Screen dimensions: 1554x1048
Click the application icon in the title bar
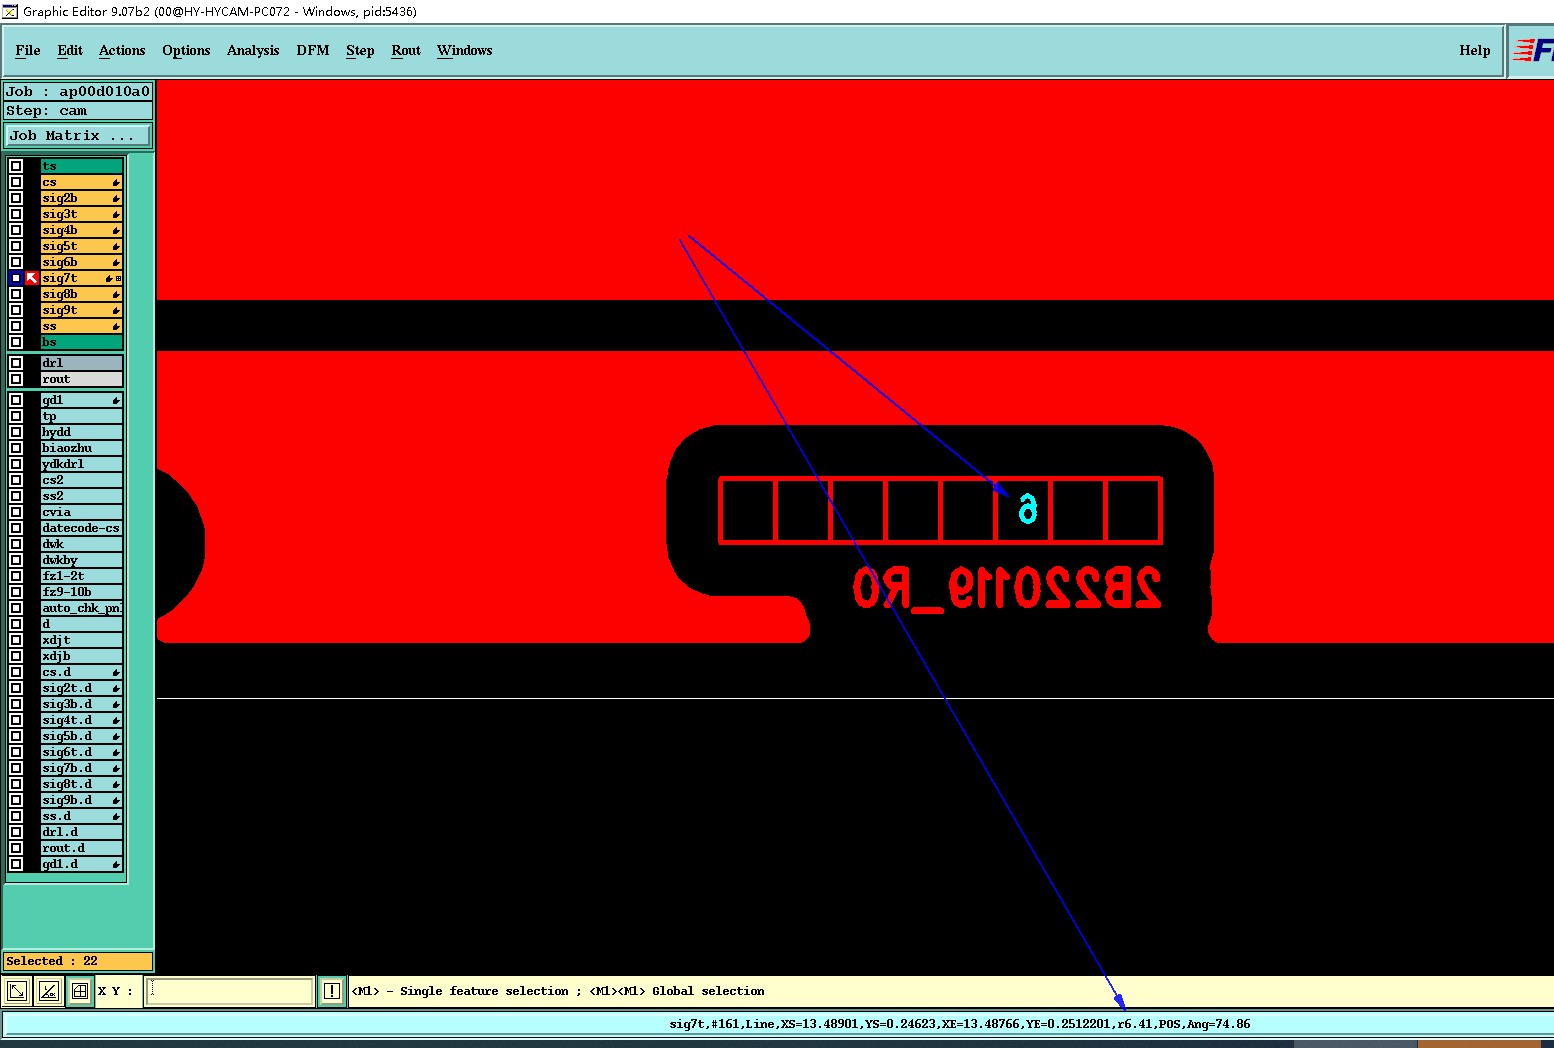tap(10, 11)
